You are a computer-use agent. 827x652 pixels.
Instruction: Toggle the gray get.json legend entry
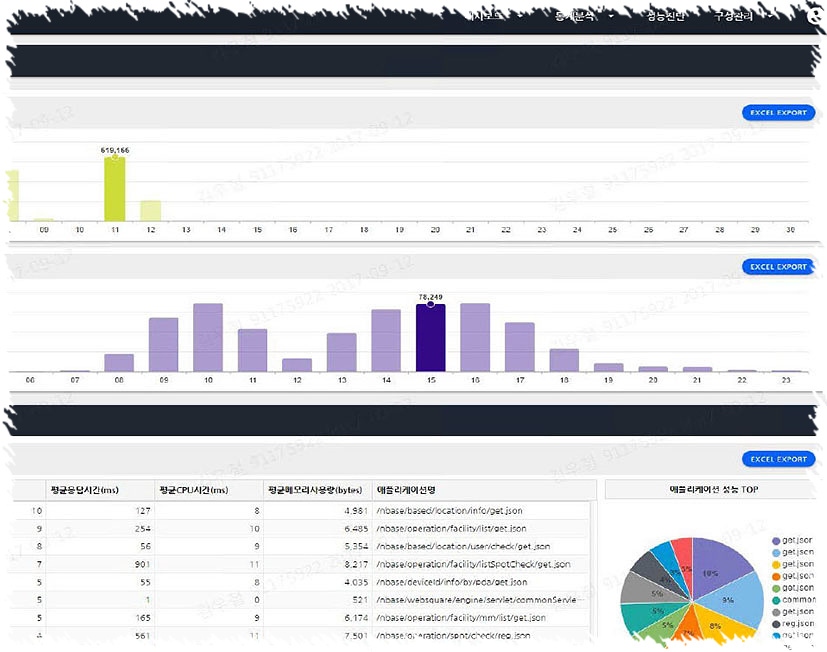point(792,612)
